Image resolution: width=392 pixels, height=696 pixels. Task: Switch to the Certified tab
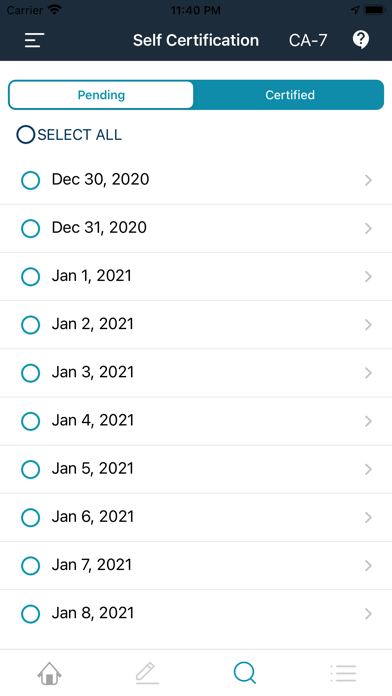pyautogui.click(x=290, y=95)
